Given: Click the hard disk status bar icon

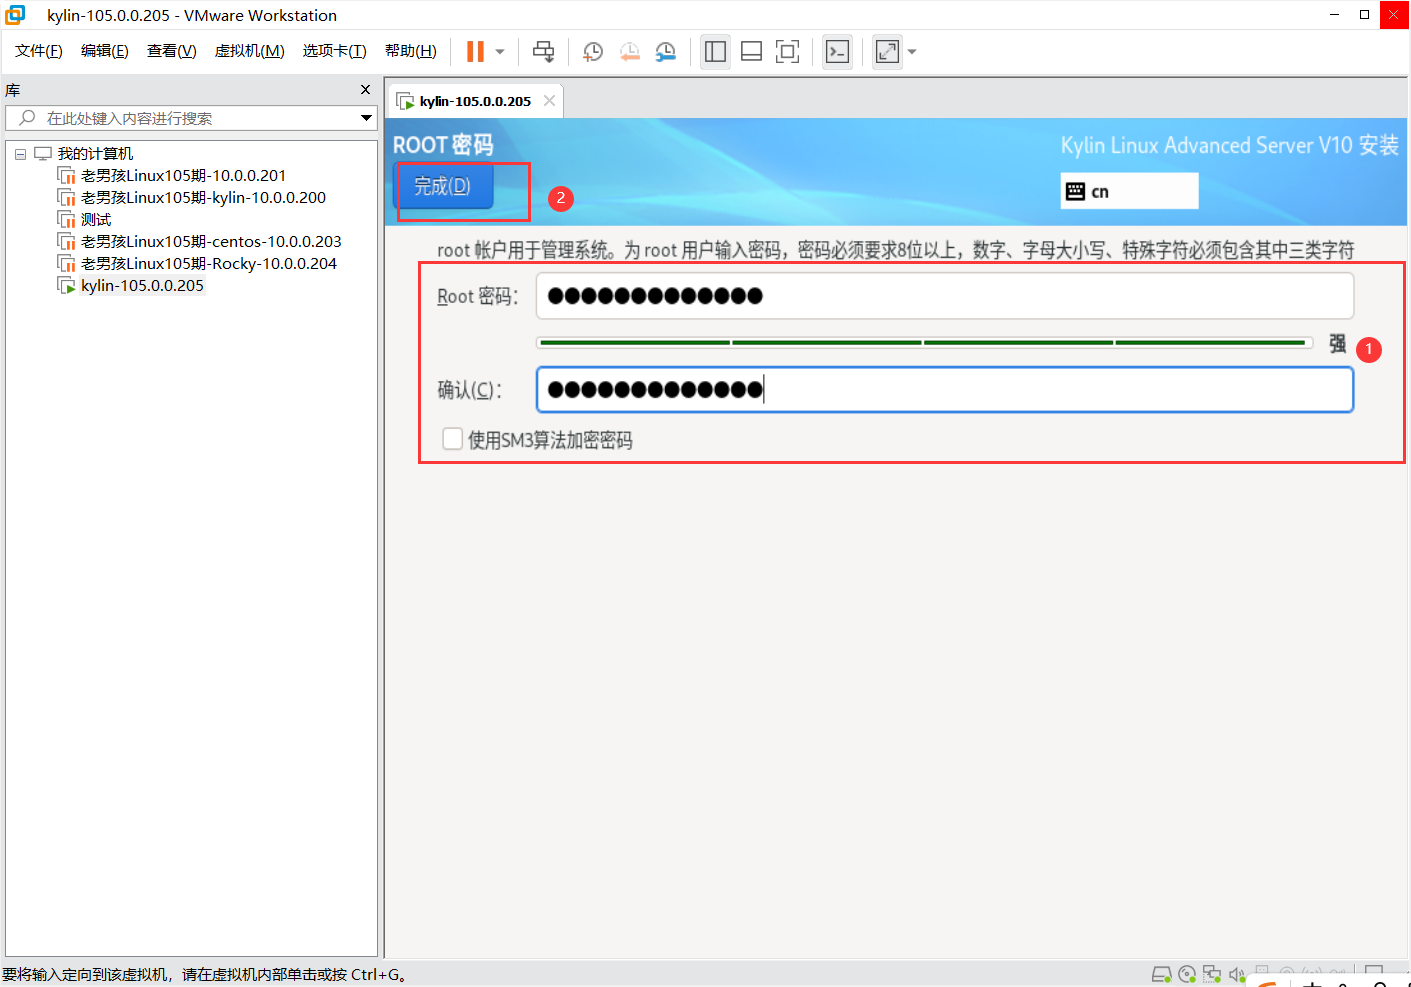Looking at the screenshot, I should click(1161, 974).
